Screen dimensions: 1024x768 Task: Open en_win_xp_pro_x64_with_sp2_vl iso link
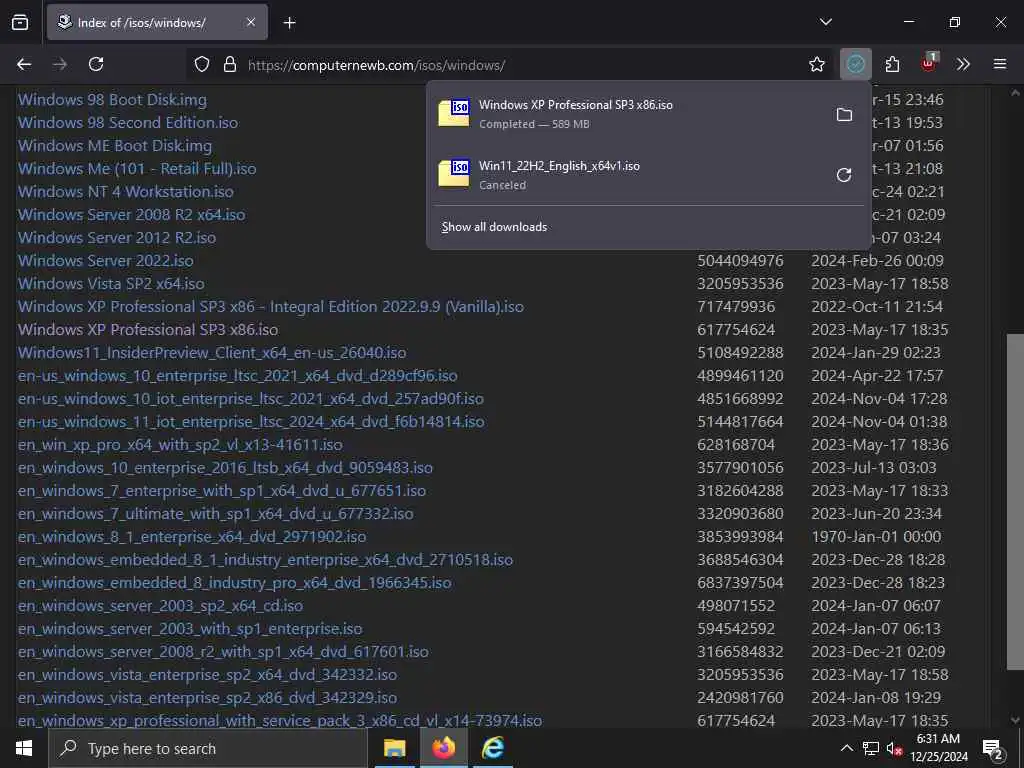coord(180,444)
